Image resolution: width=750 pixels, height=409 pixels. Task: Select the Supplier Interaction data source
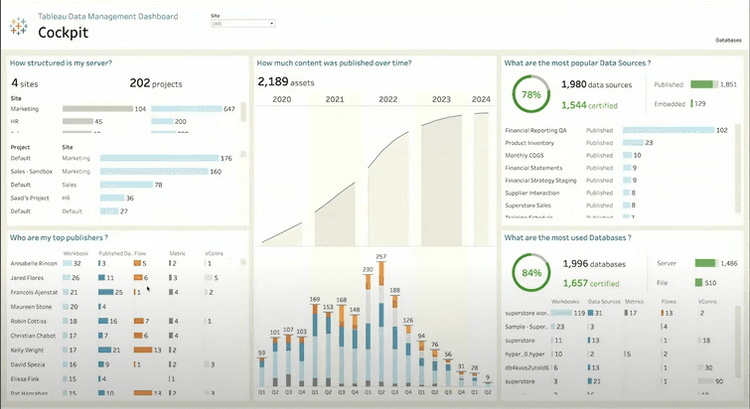click(532, 193)
